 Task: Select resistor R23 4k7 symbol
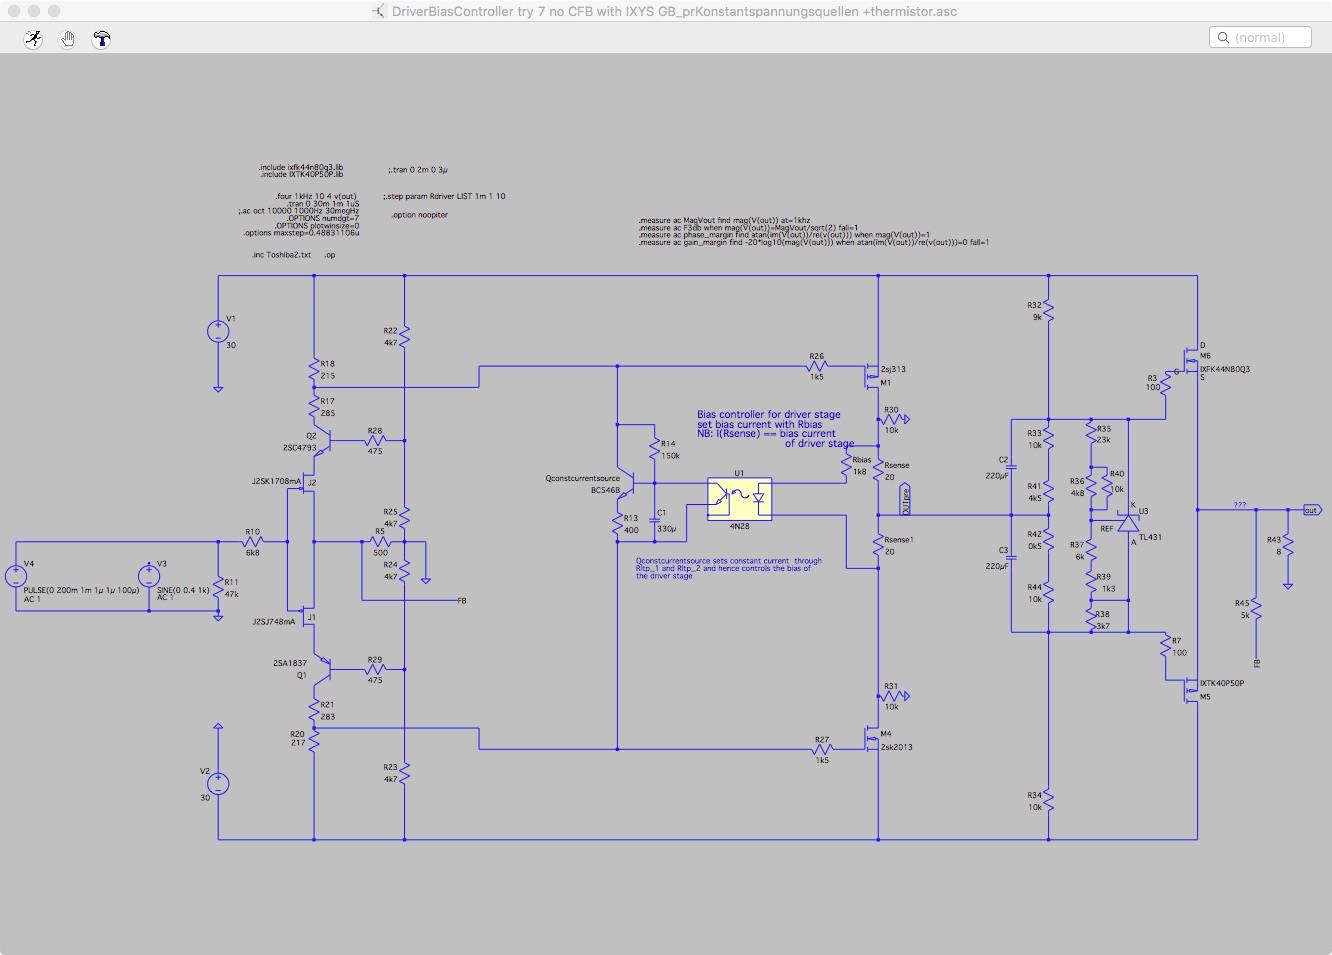tap(405, 773)
